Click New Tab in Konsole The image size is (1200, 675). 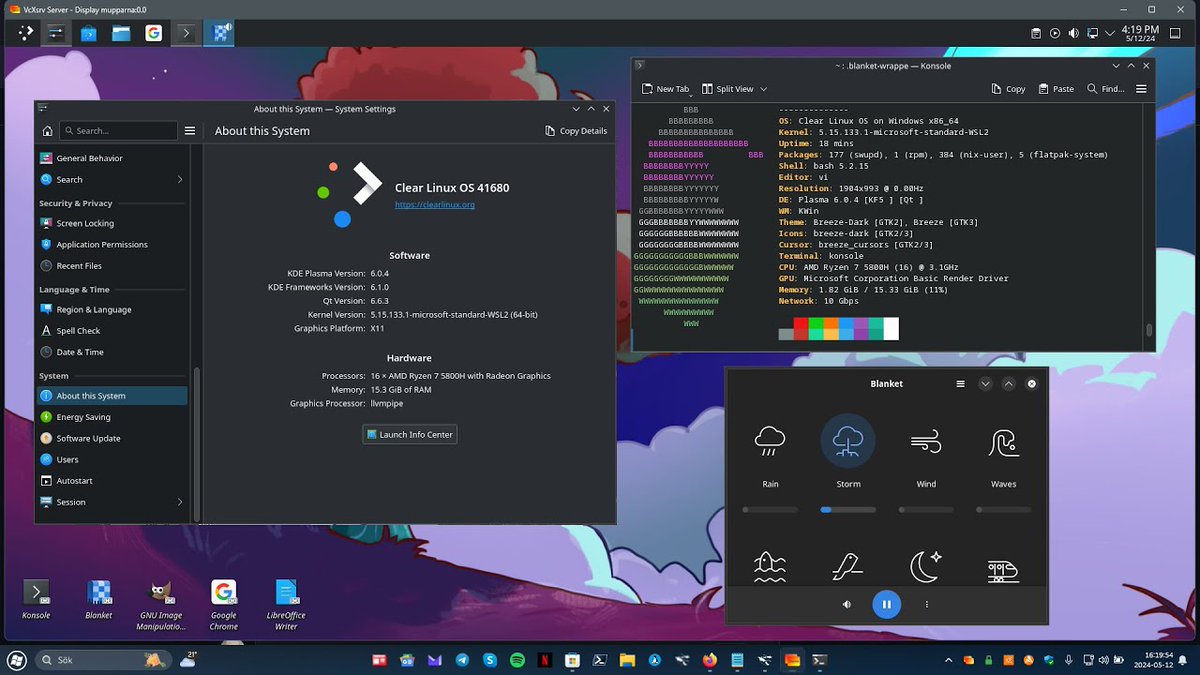pyautogui.click(x=665, y=89)
